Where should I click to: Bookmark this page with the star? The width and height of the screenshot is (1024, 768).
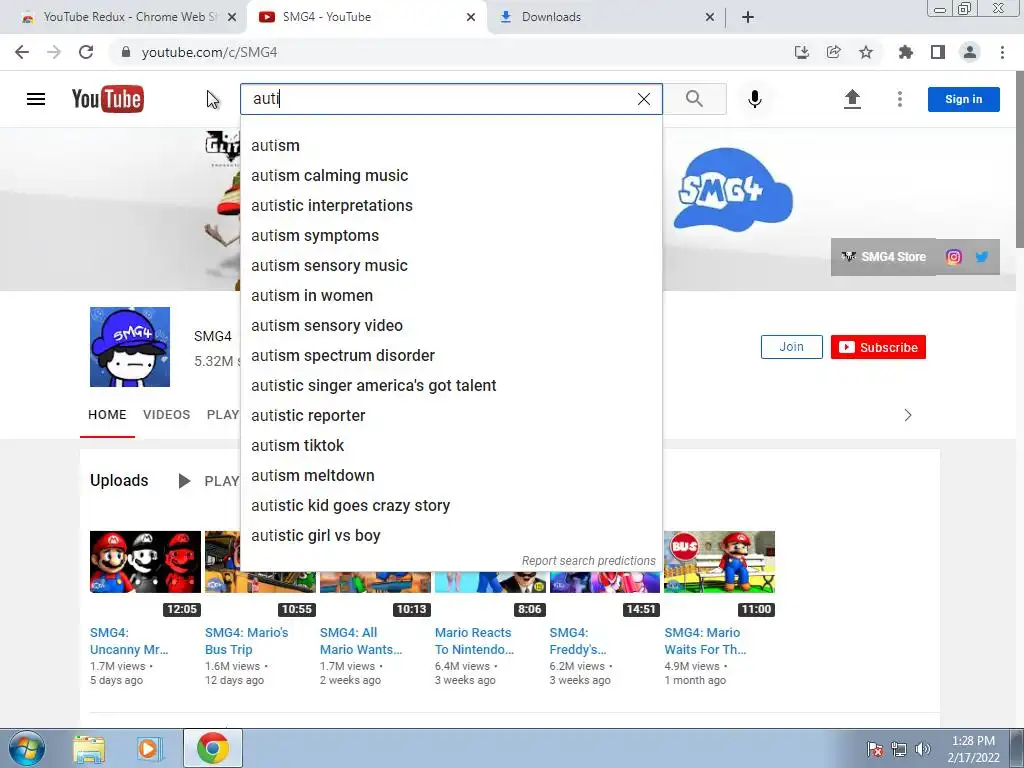(866, 52)
